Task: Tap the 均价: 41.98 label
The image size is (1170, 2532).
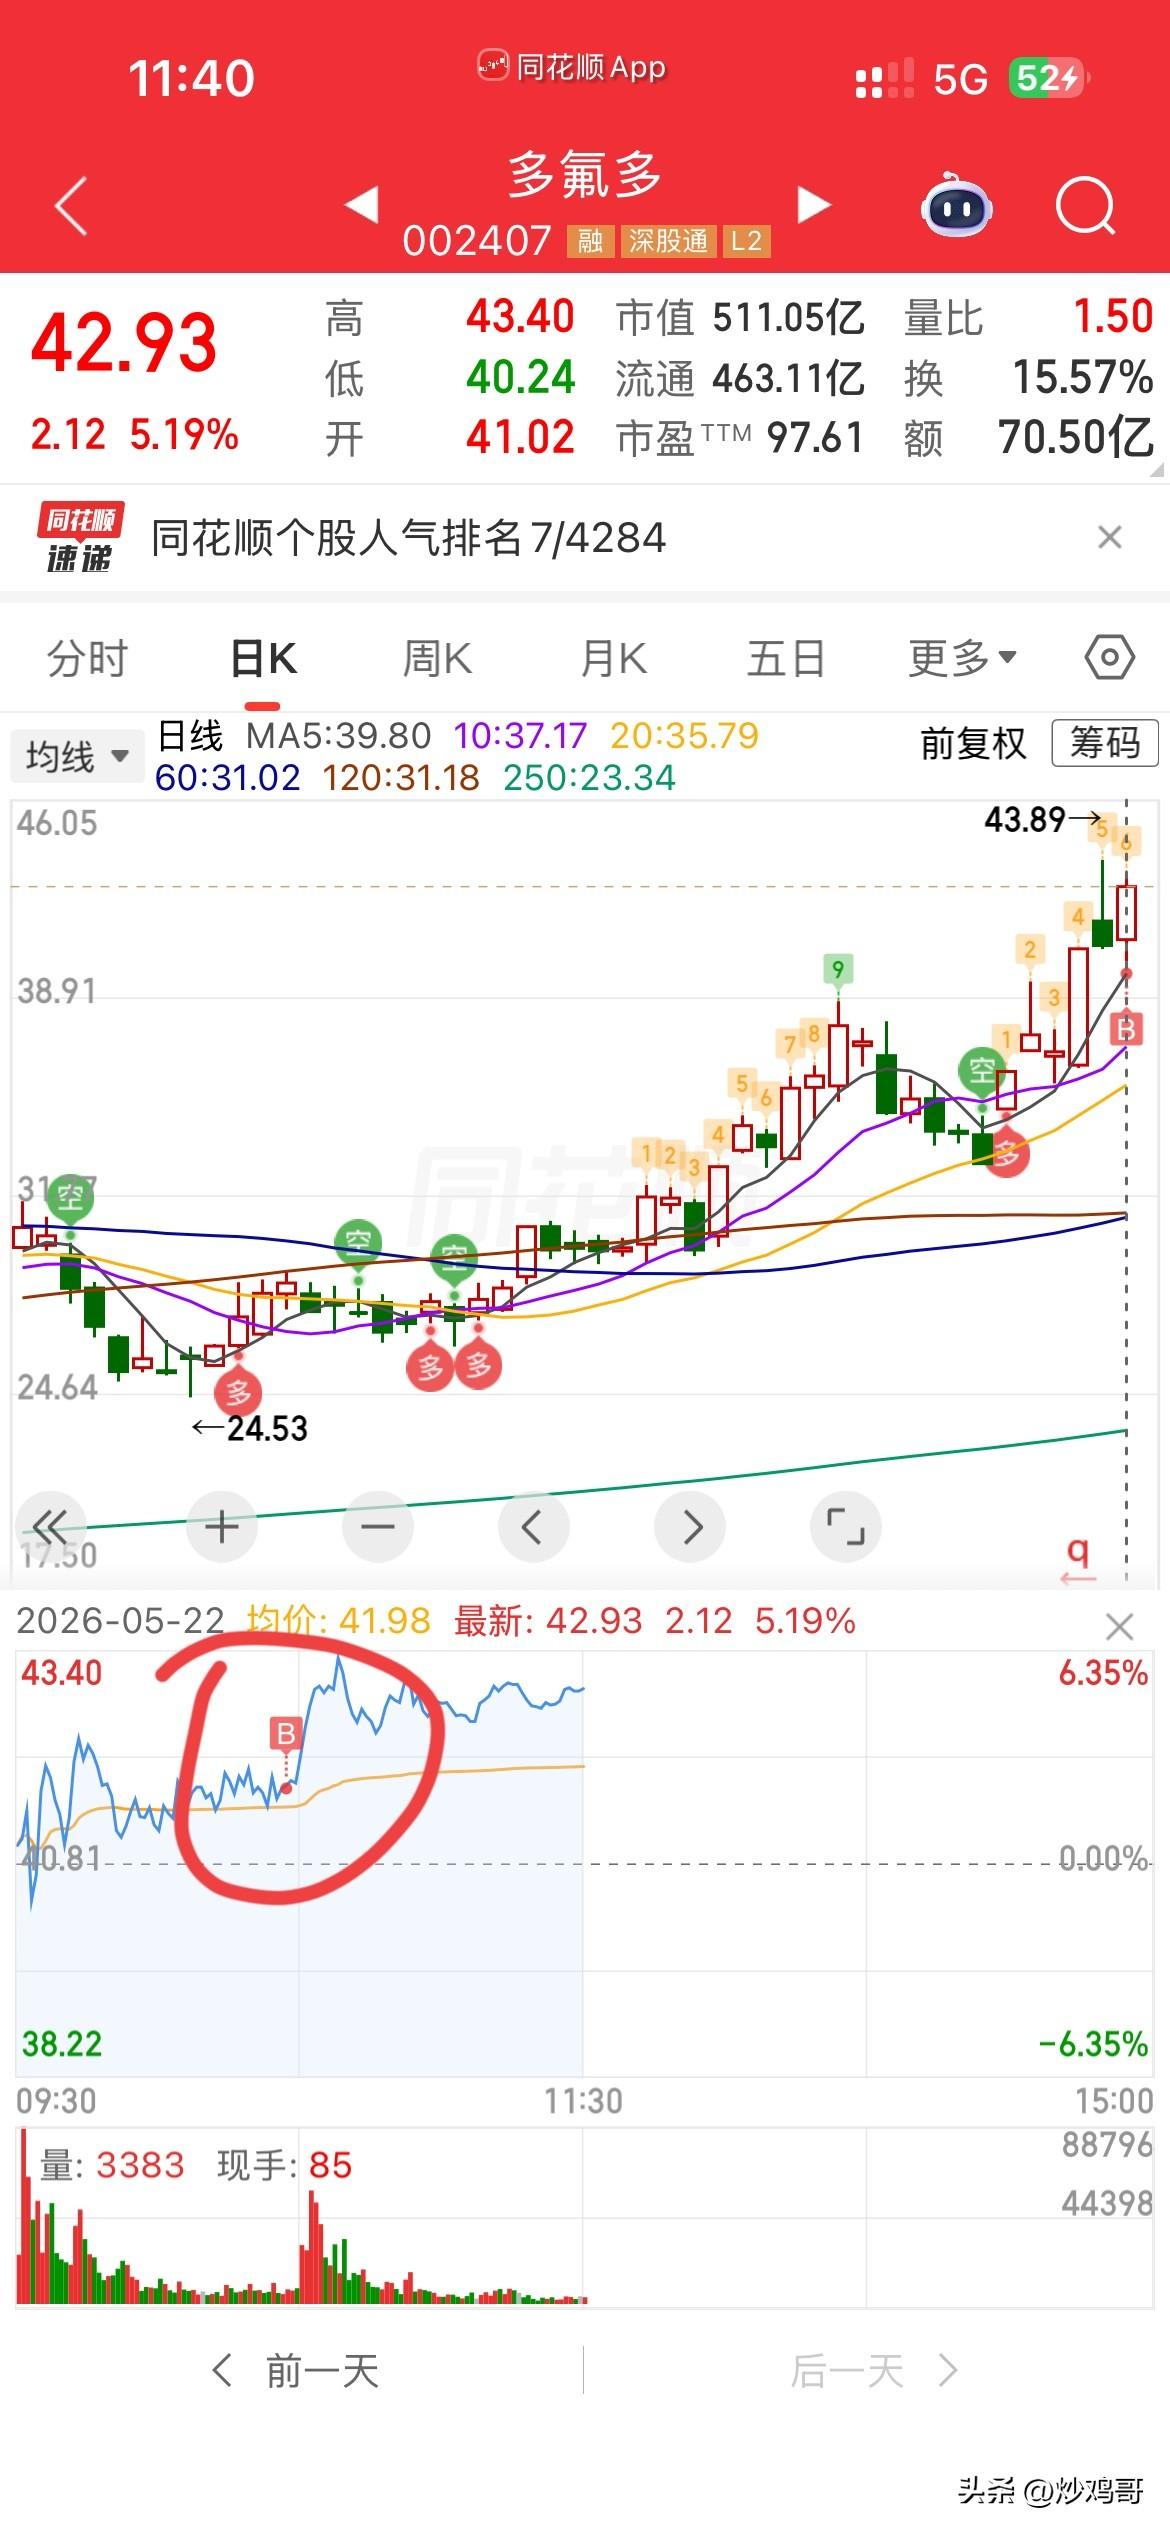Action: click(338, 1621)
